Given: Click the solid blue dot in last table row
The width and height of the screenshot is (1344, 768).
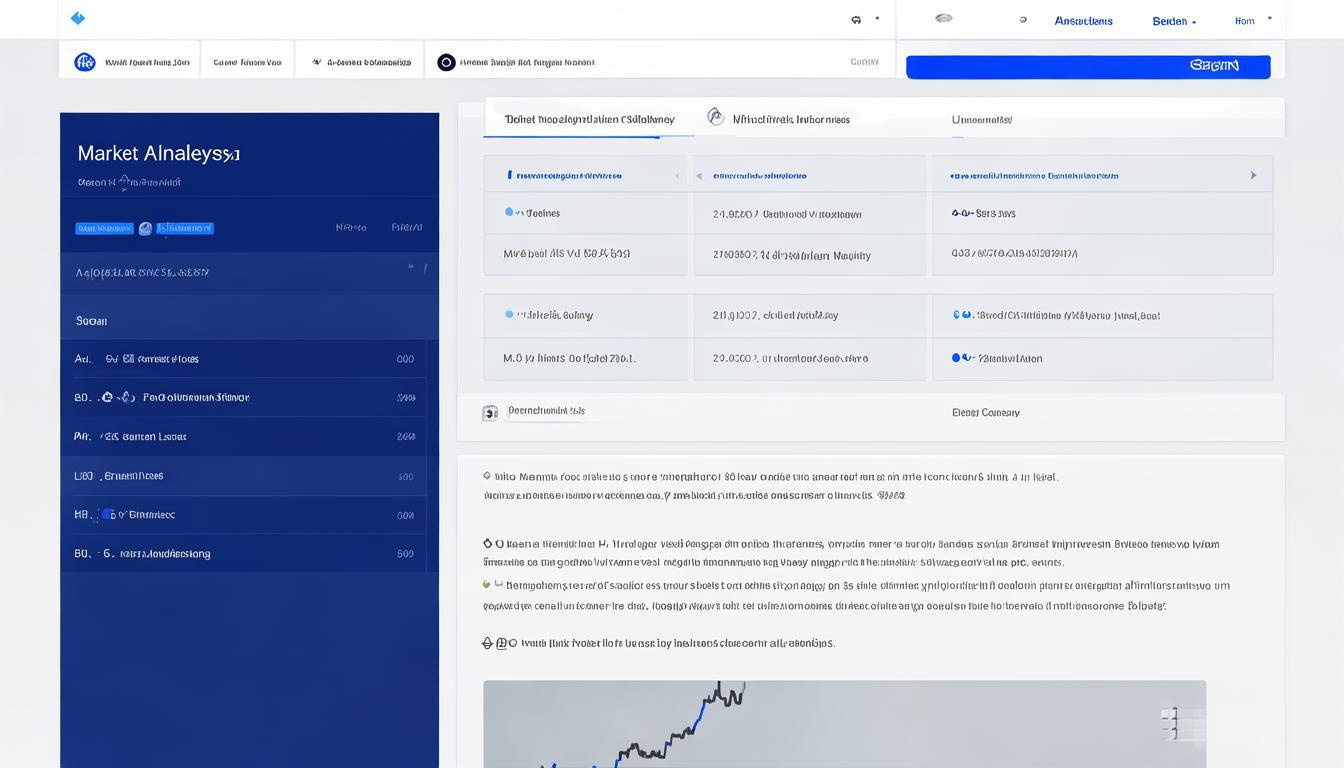Looking at the screenshot, I should pyautogui.click(x=956, y=357).
